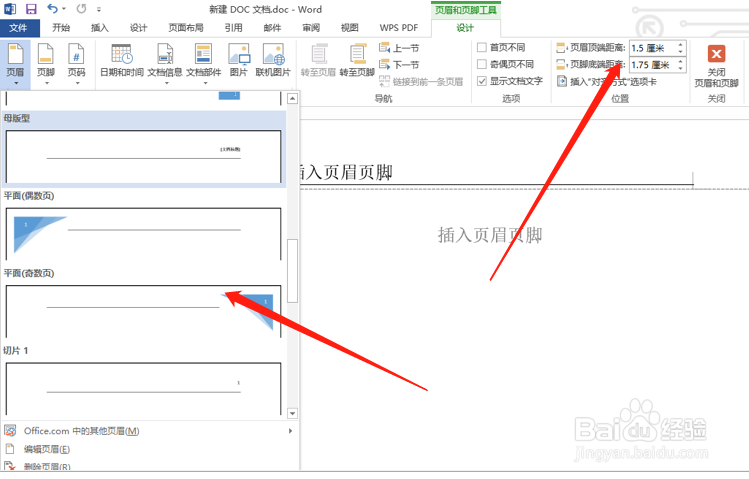Click the header gallery scrollbar thumb
Viewport: 749px width, 479px height.
(292, 271)
